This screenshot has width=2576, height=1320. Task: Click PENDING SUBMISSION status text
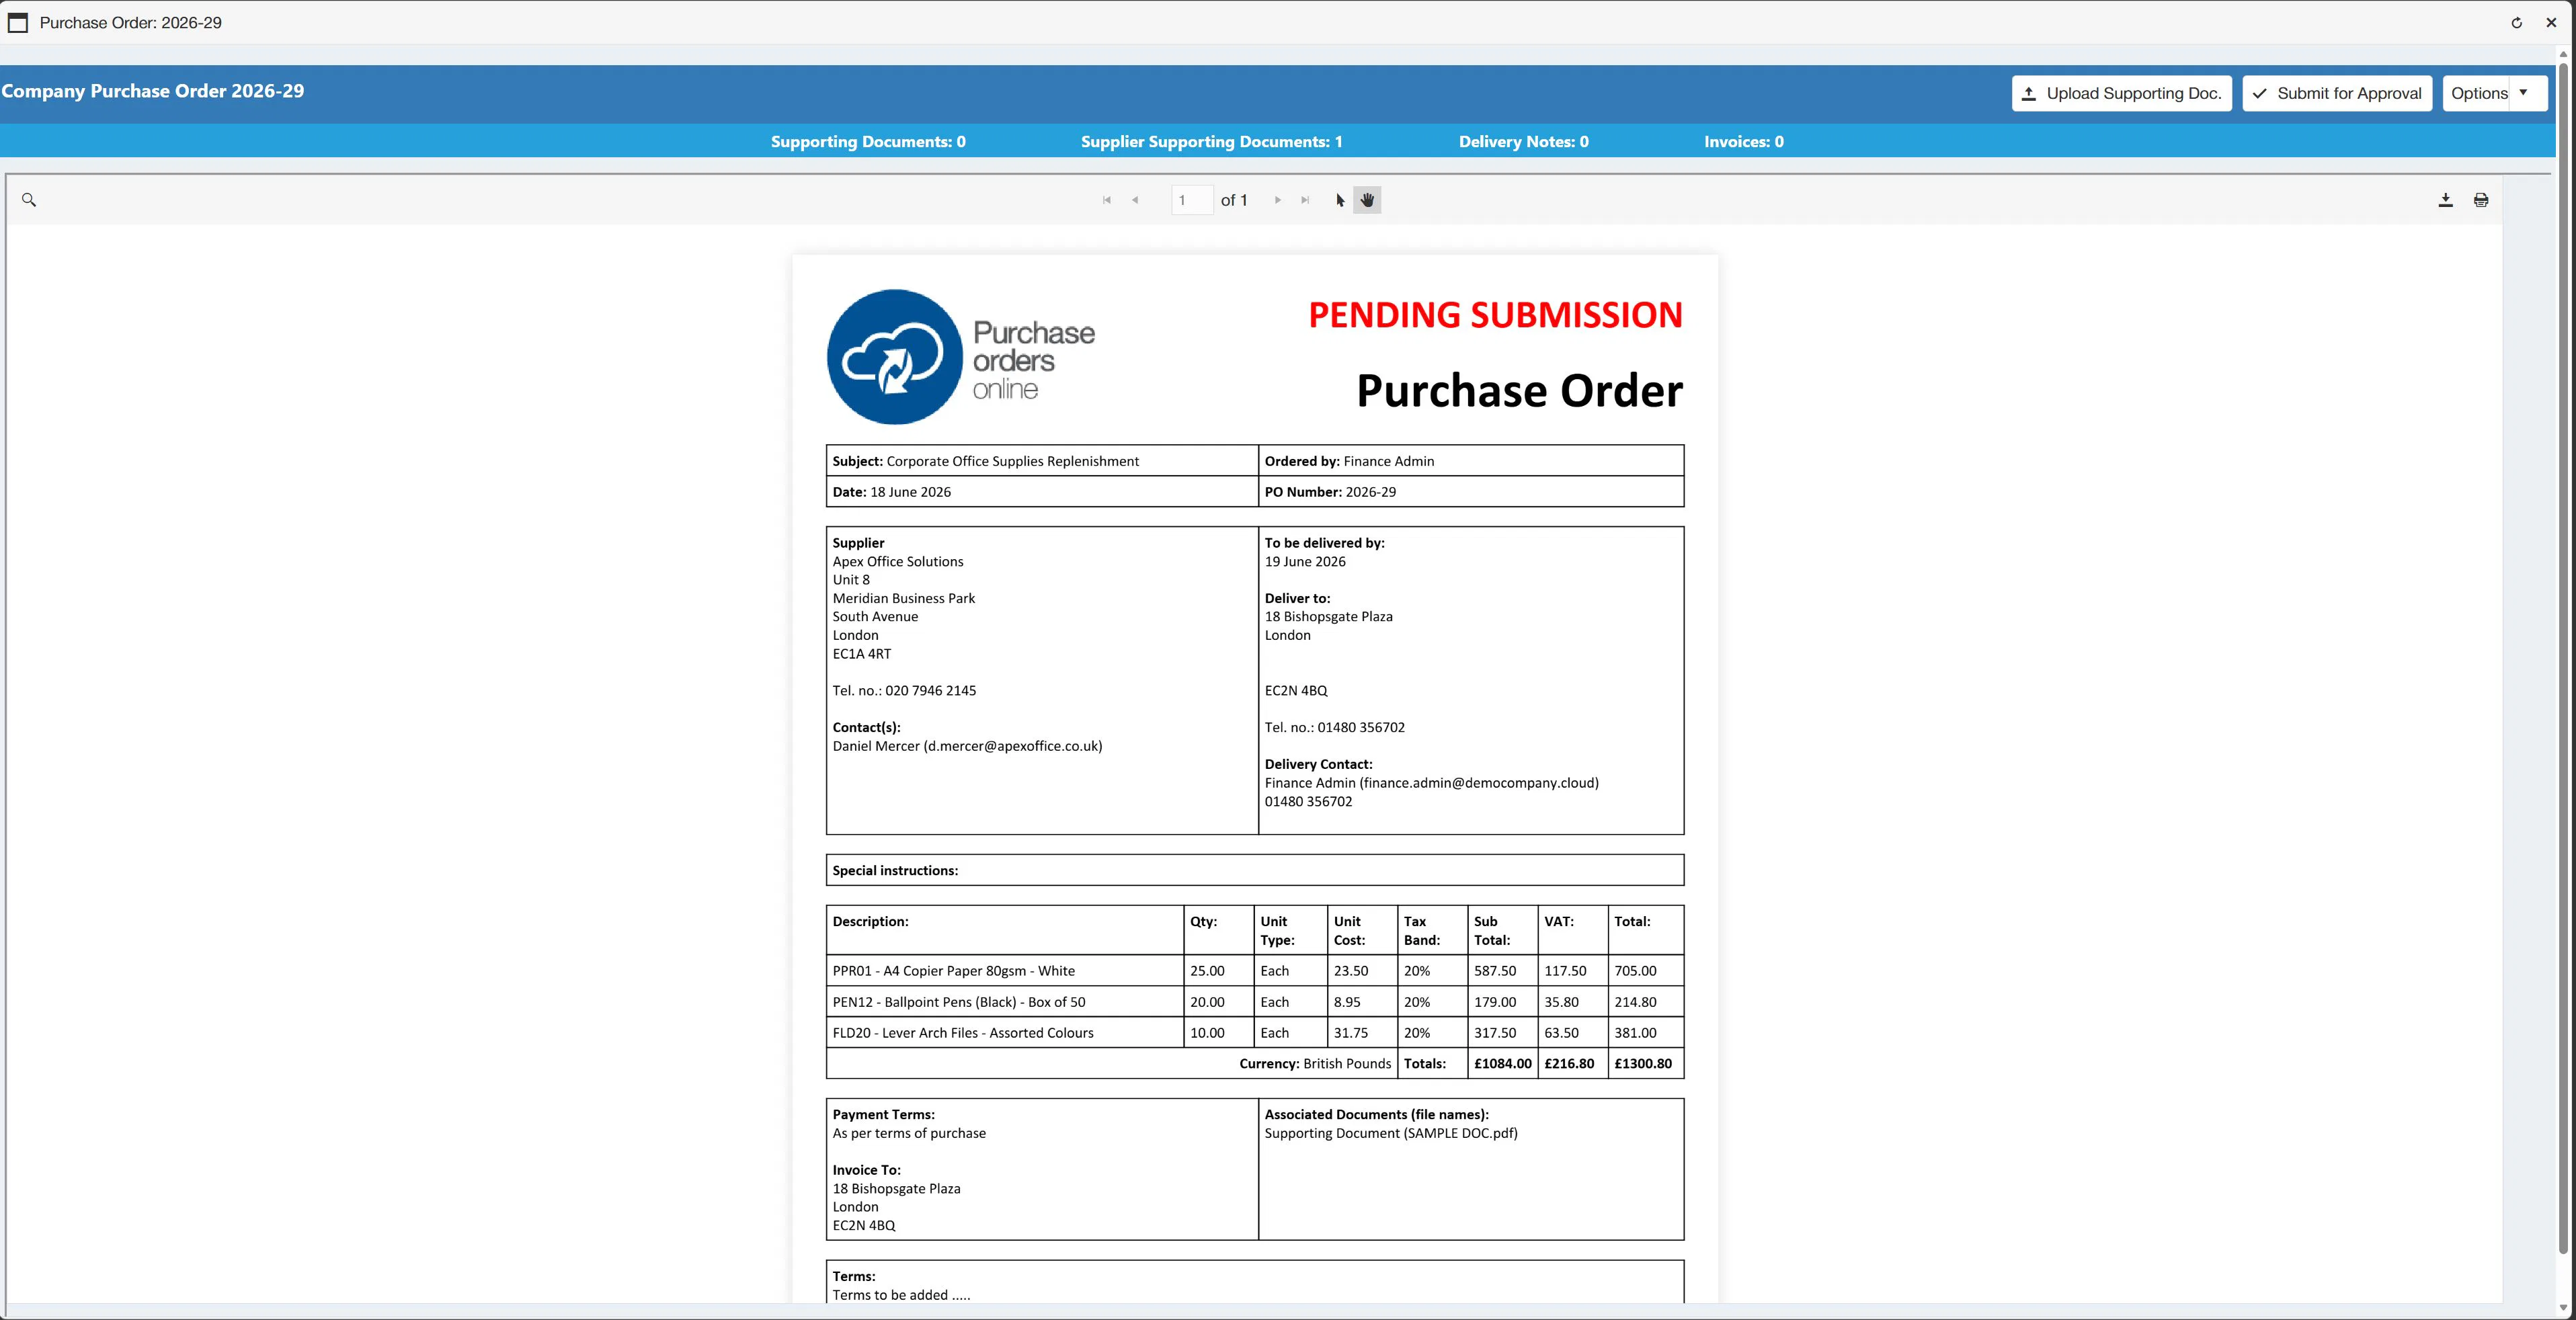[x=1495, y=315]
